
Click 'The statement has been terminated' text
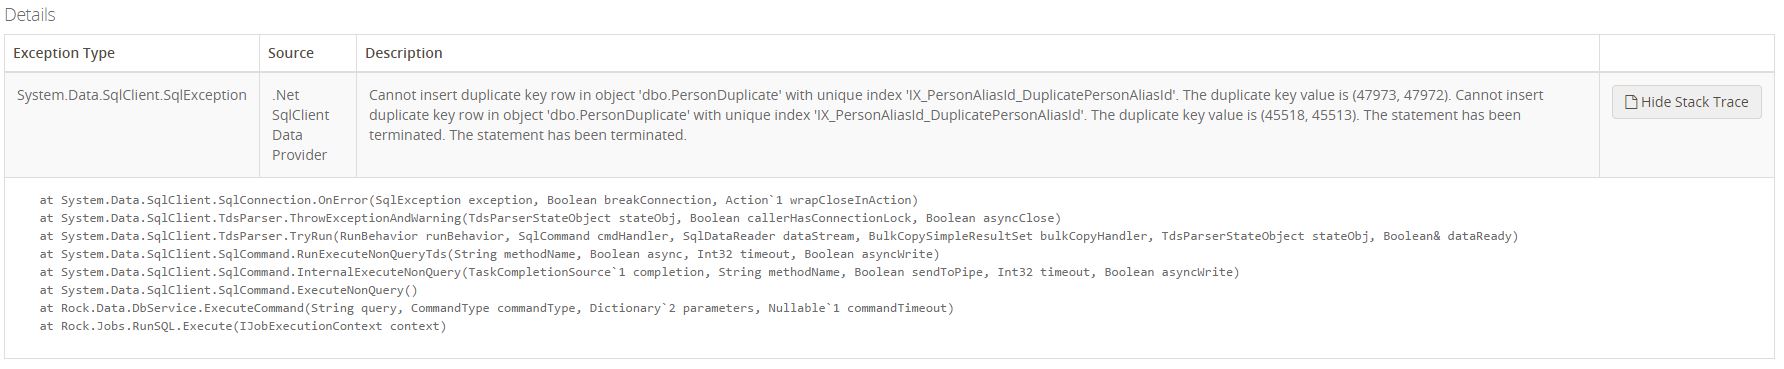coord(1442,115)
